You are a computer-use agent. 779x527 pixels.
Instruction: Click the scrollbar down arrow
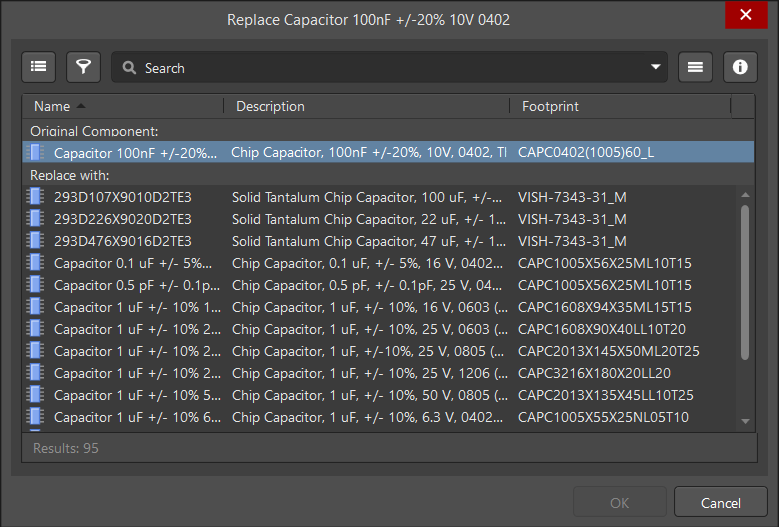point(743,423)
